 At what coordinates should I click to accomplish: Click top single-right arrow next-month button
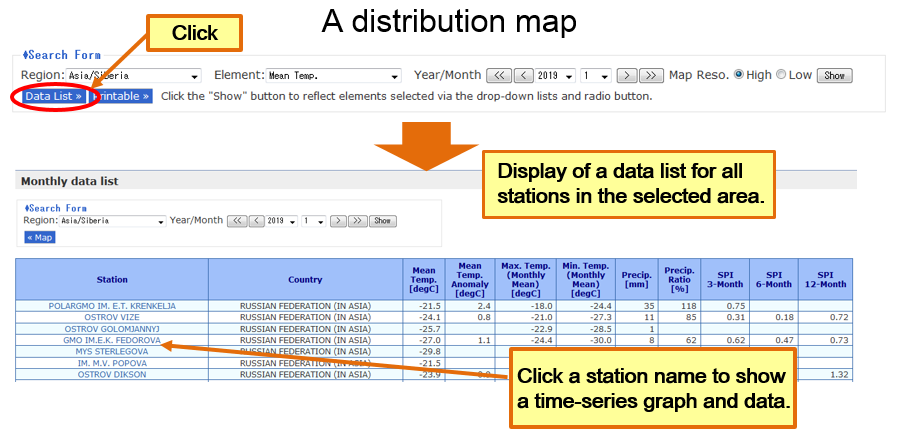tap(627, 76)
